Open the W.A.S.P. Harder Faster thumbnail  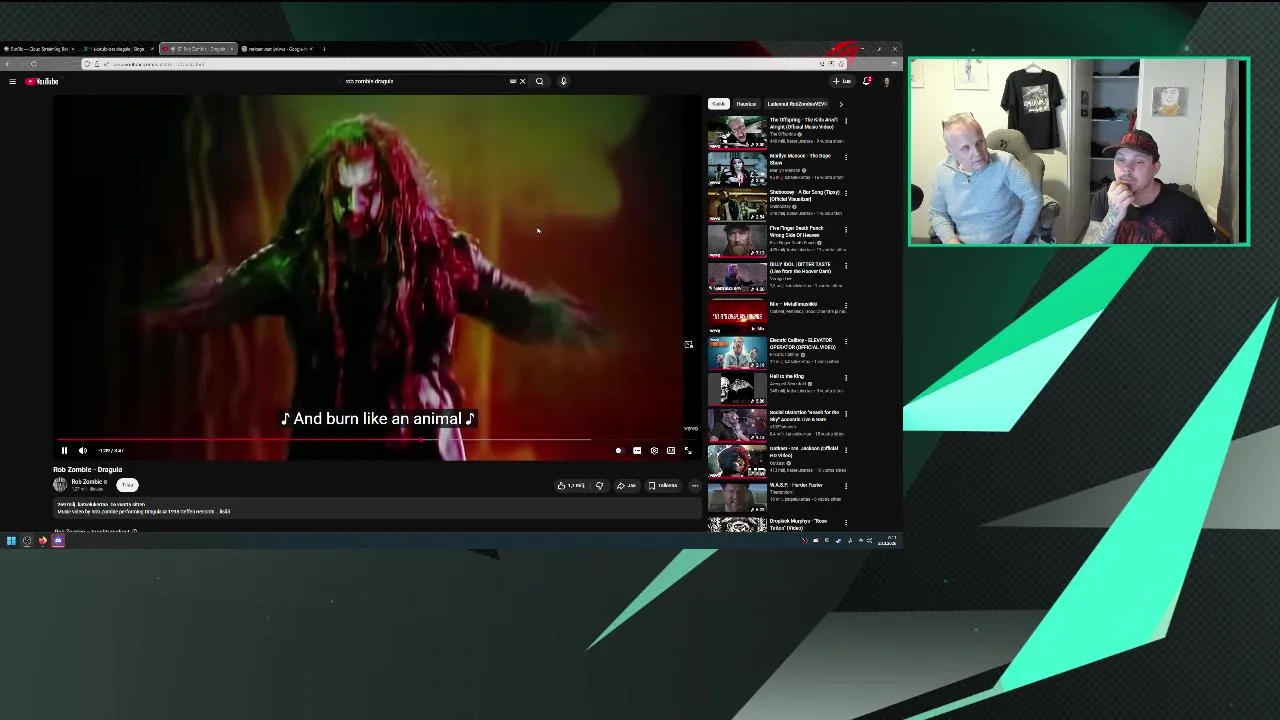[x=737, y=497]
